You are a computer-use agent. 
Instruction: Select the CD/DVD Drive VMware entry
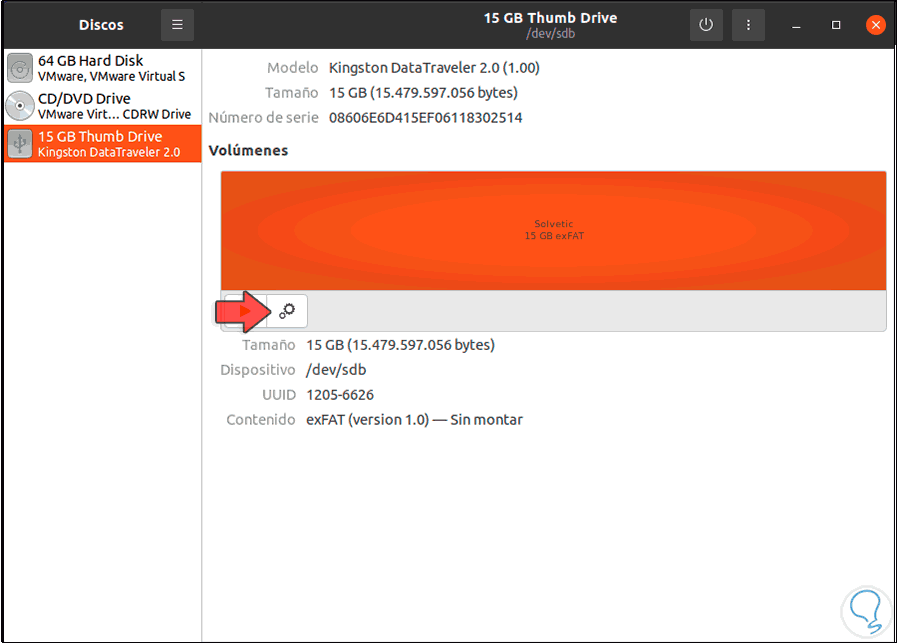click(100, 105)
